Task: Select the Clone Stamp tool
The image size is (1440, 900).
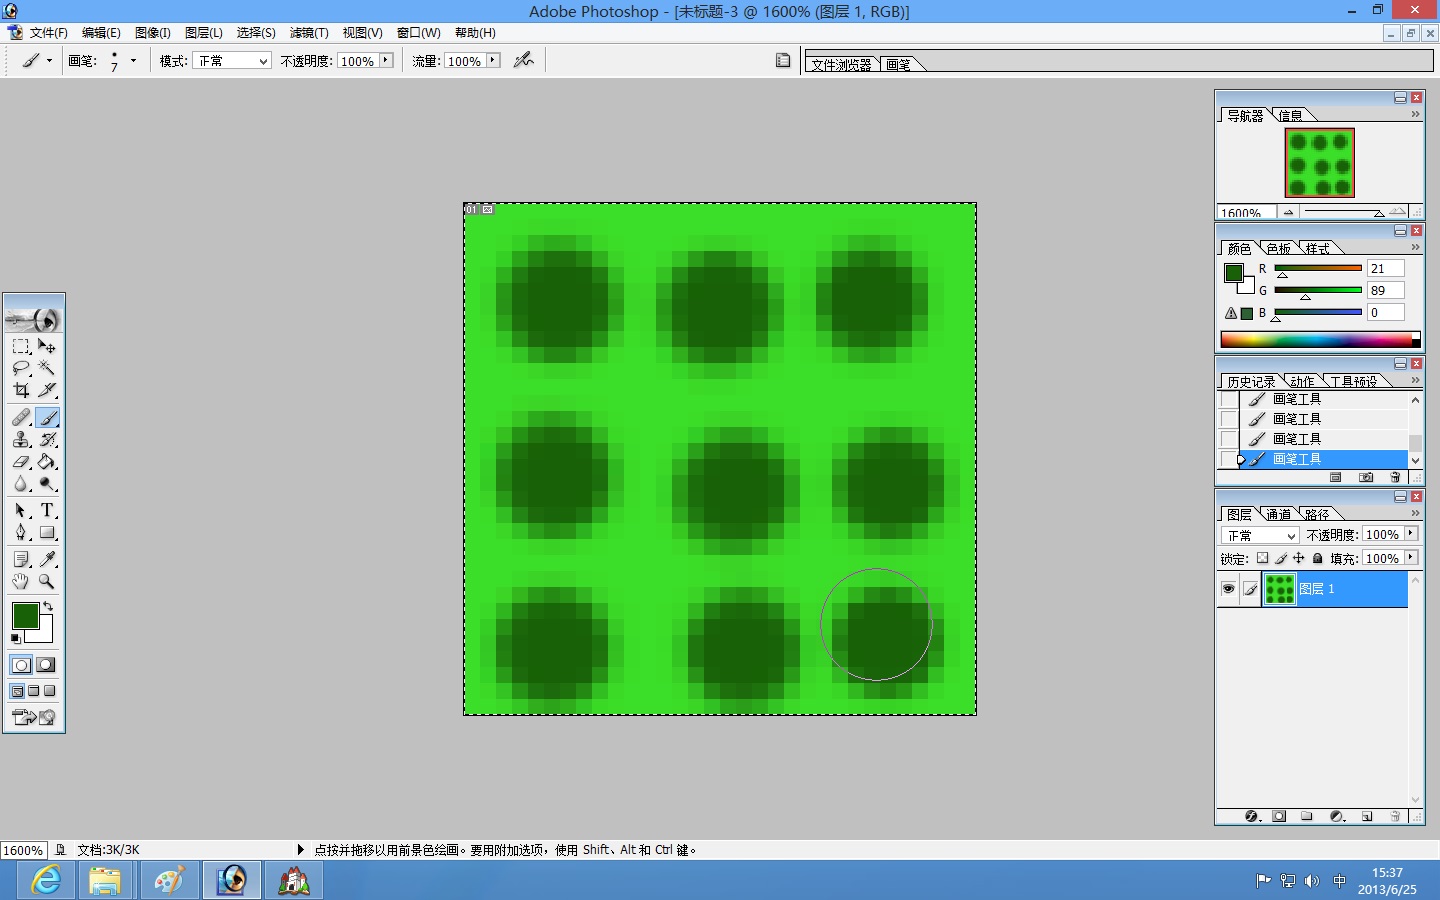Action: point(21,439)
